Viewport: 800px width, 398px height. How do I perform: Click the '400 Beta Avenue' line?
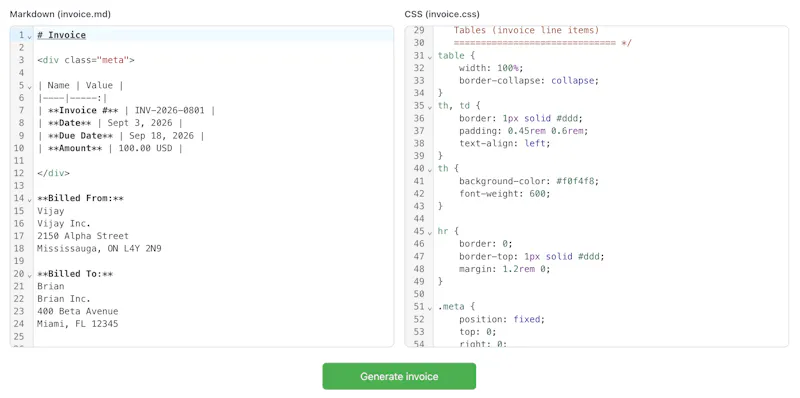click(78, 311)
